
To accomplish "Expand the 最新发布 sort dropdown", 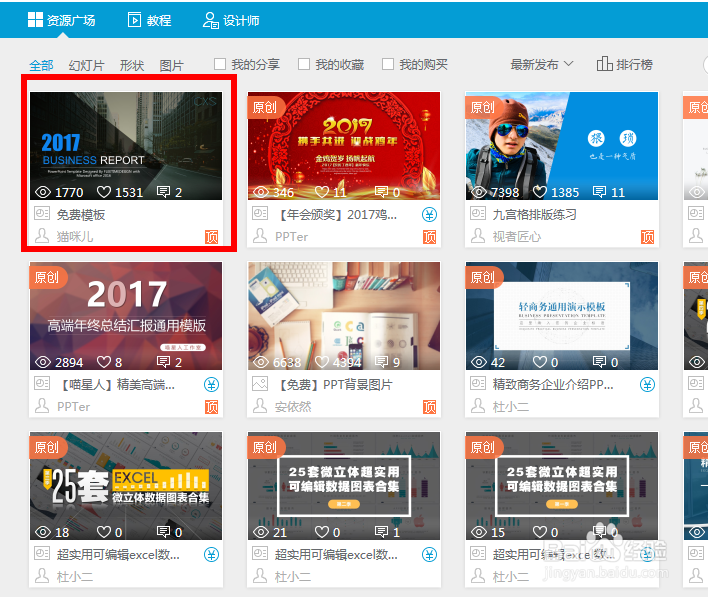I will pos(542,65).
